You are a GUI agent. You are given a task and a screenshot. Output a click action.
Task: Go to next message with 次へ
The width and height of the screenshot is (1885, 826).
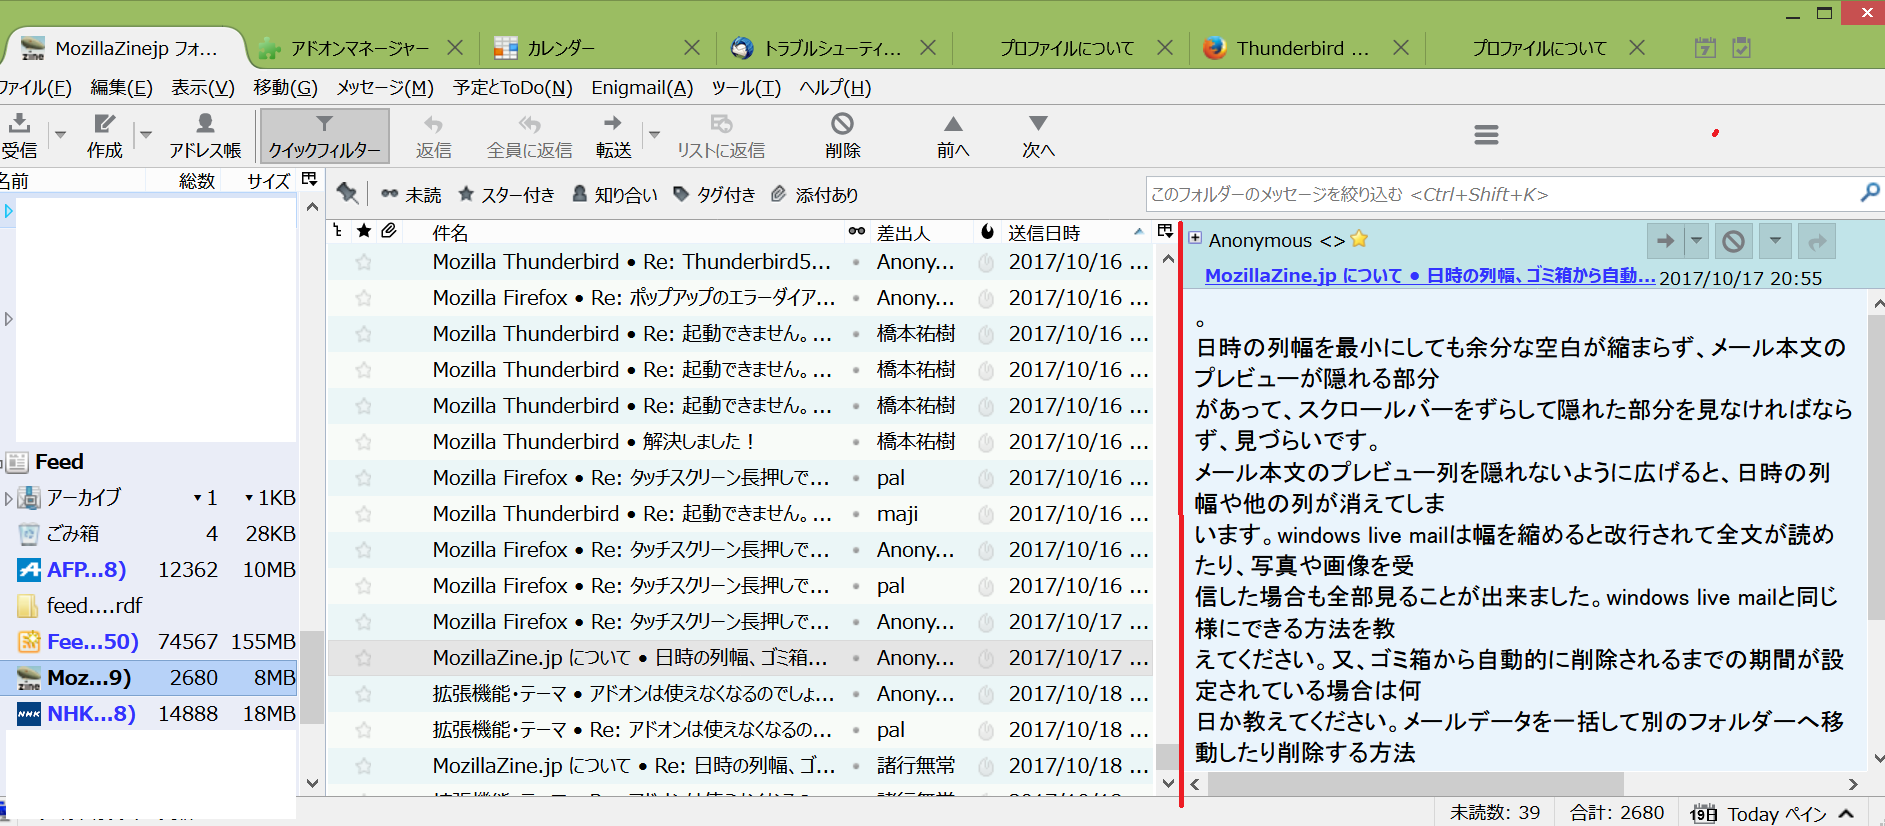click(x=1038, y=135)
